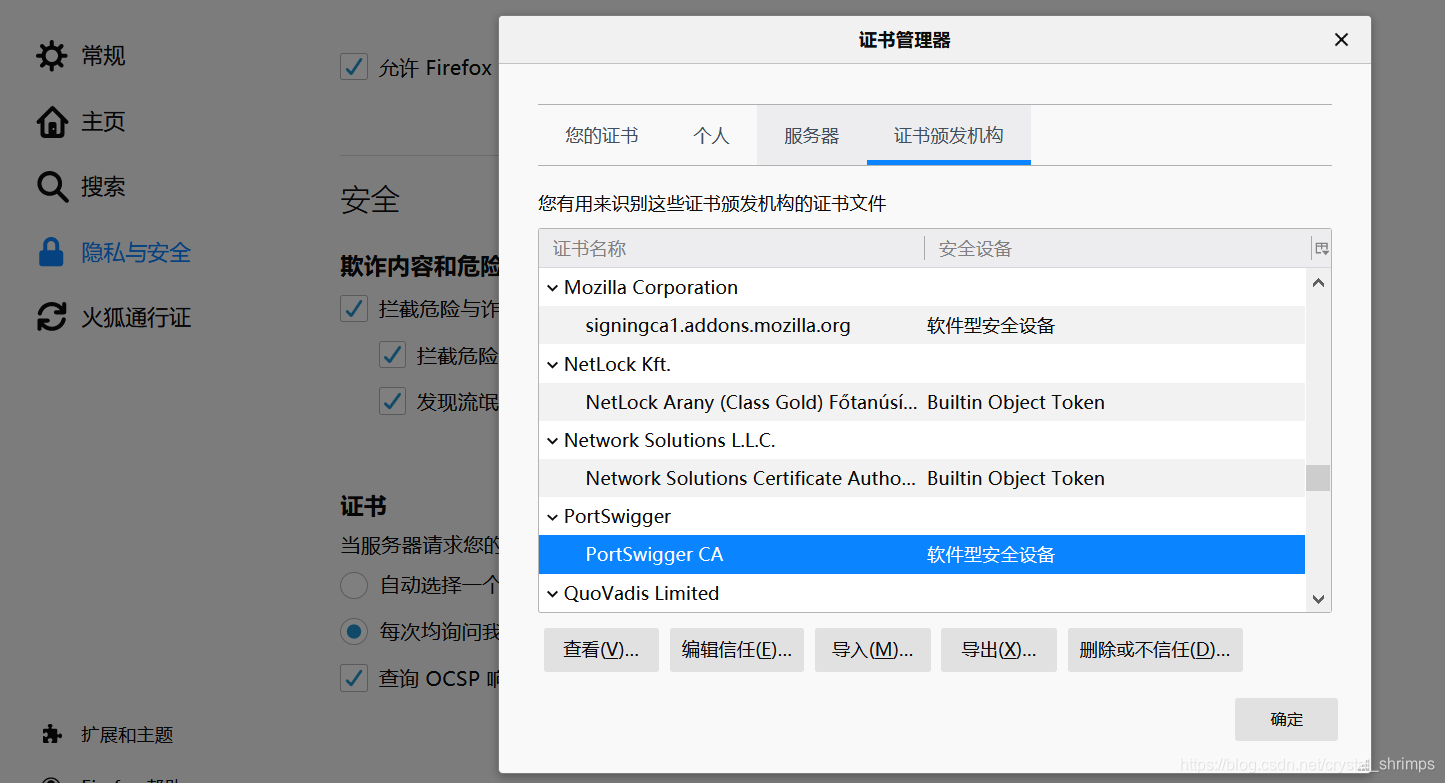This screenshot has height=783, width=1445.
Task: Click the 确定 button
Action: pos(1286,720)
